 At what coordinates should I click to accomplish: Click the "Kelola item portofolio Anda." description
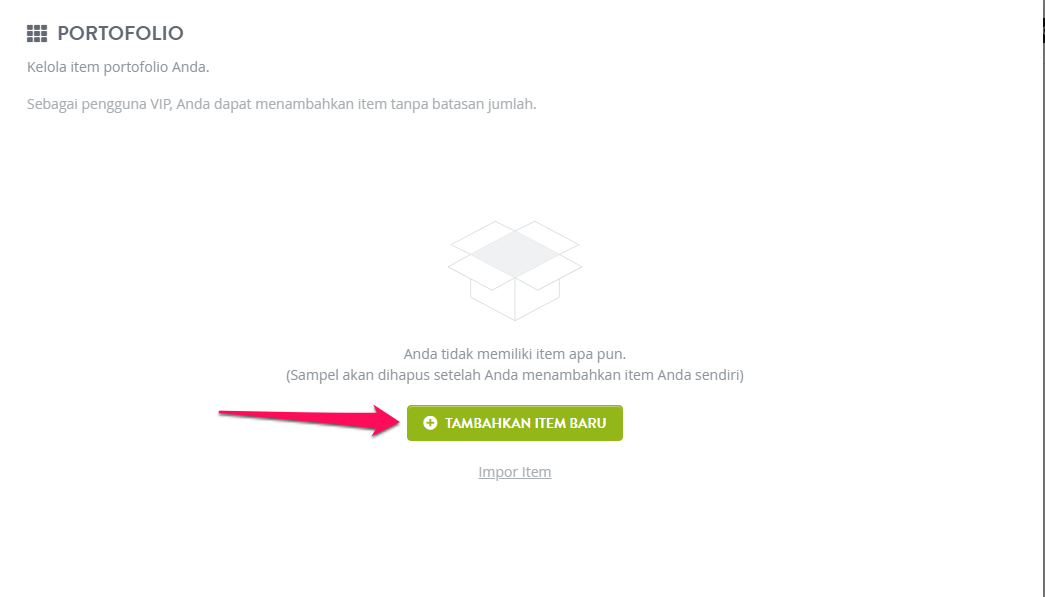(x=118, y=67)
